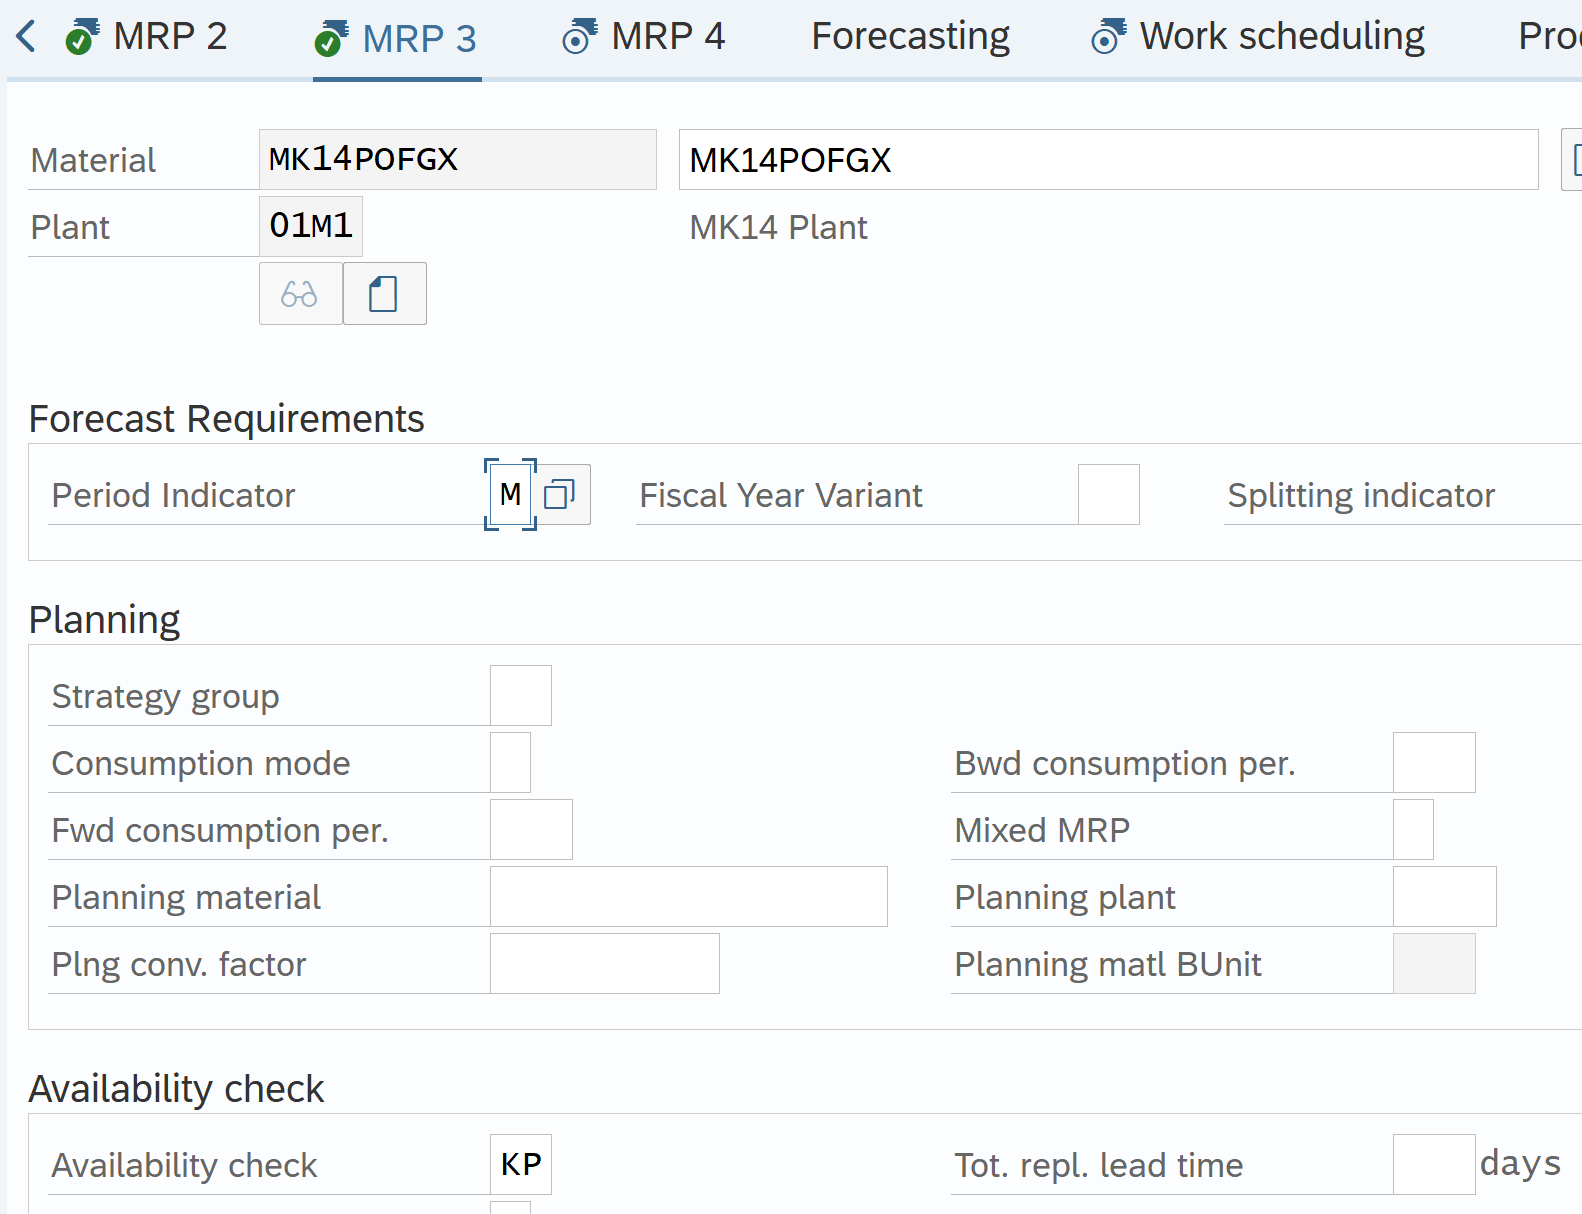Click the material description text field
The image size is (1582, 1214).
pos(1107,160)
